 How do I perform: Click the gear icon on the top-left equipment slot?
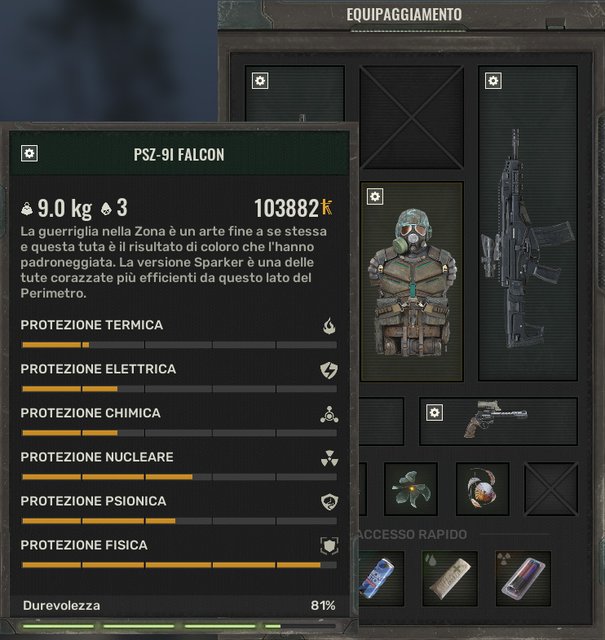click(x=260, y=80)
